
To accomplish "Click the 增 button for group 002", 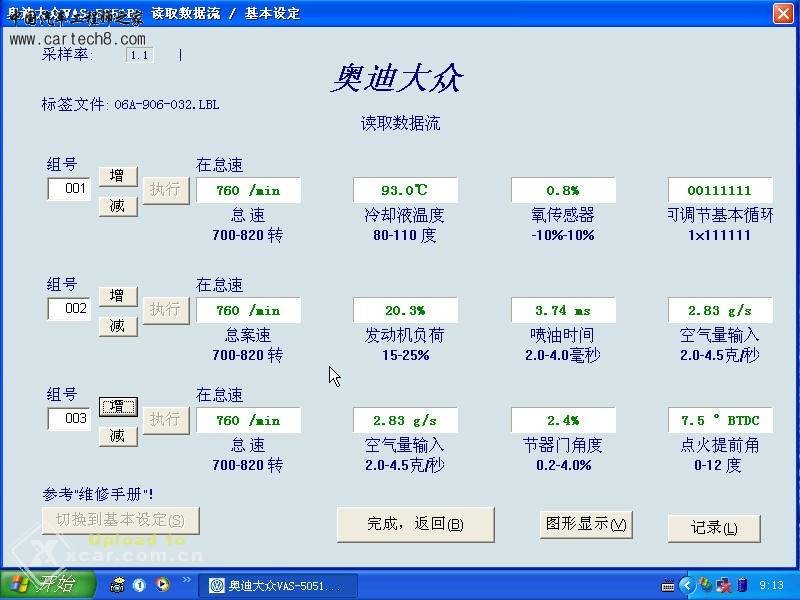I will click(x=118, y=296).
